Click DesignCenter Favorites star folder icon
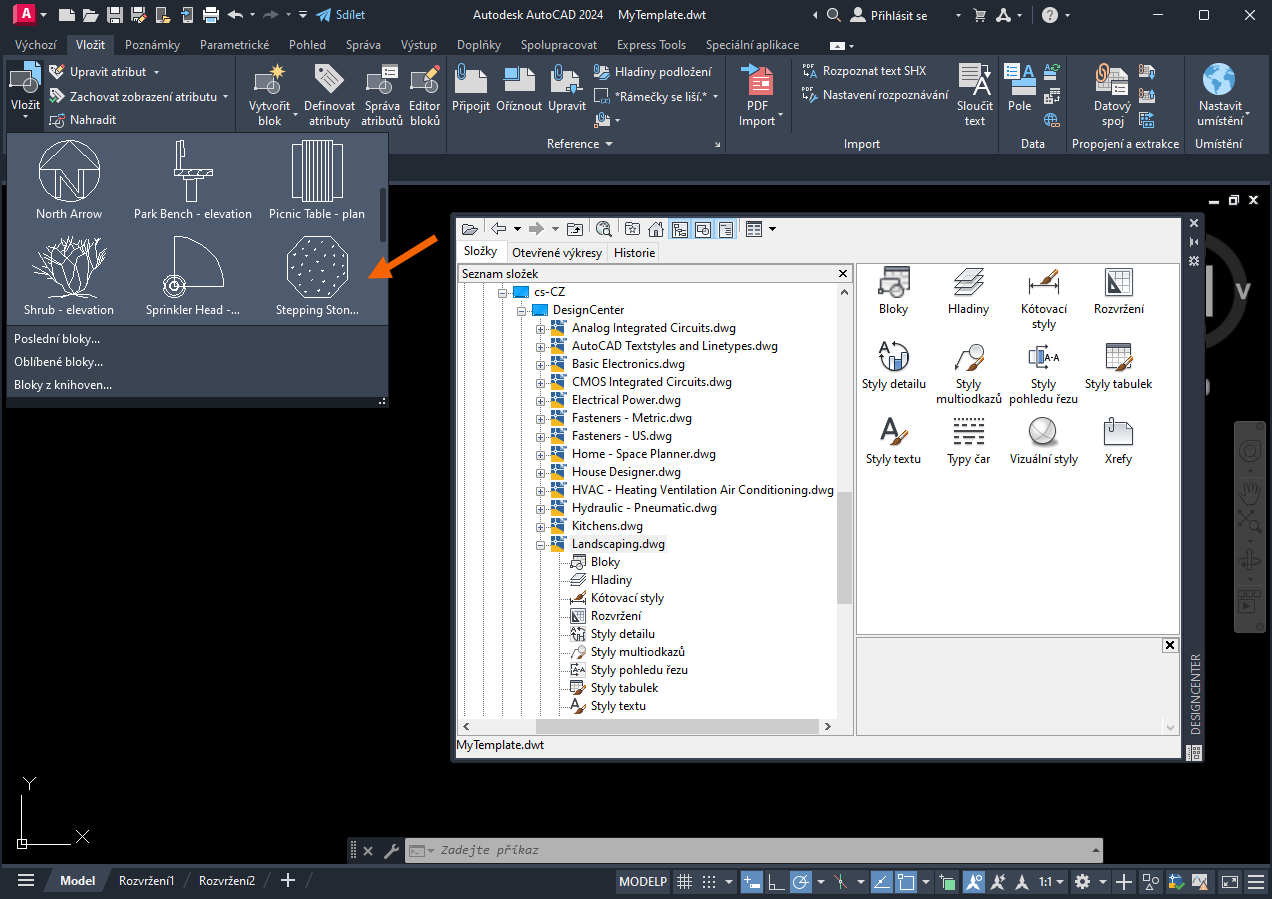The image size is (1272, 899). tap(633, 229)
